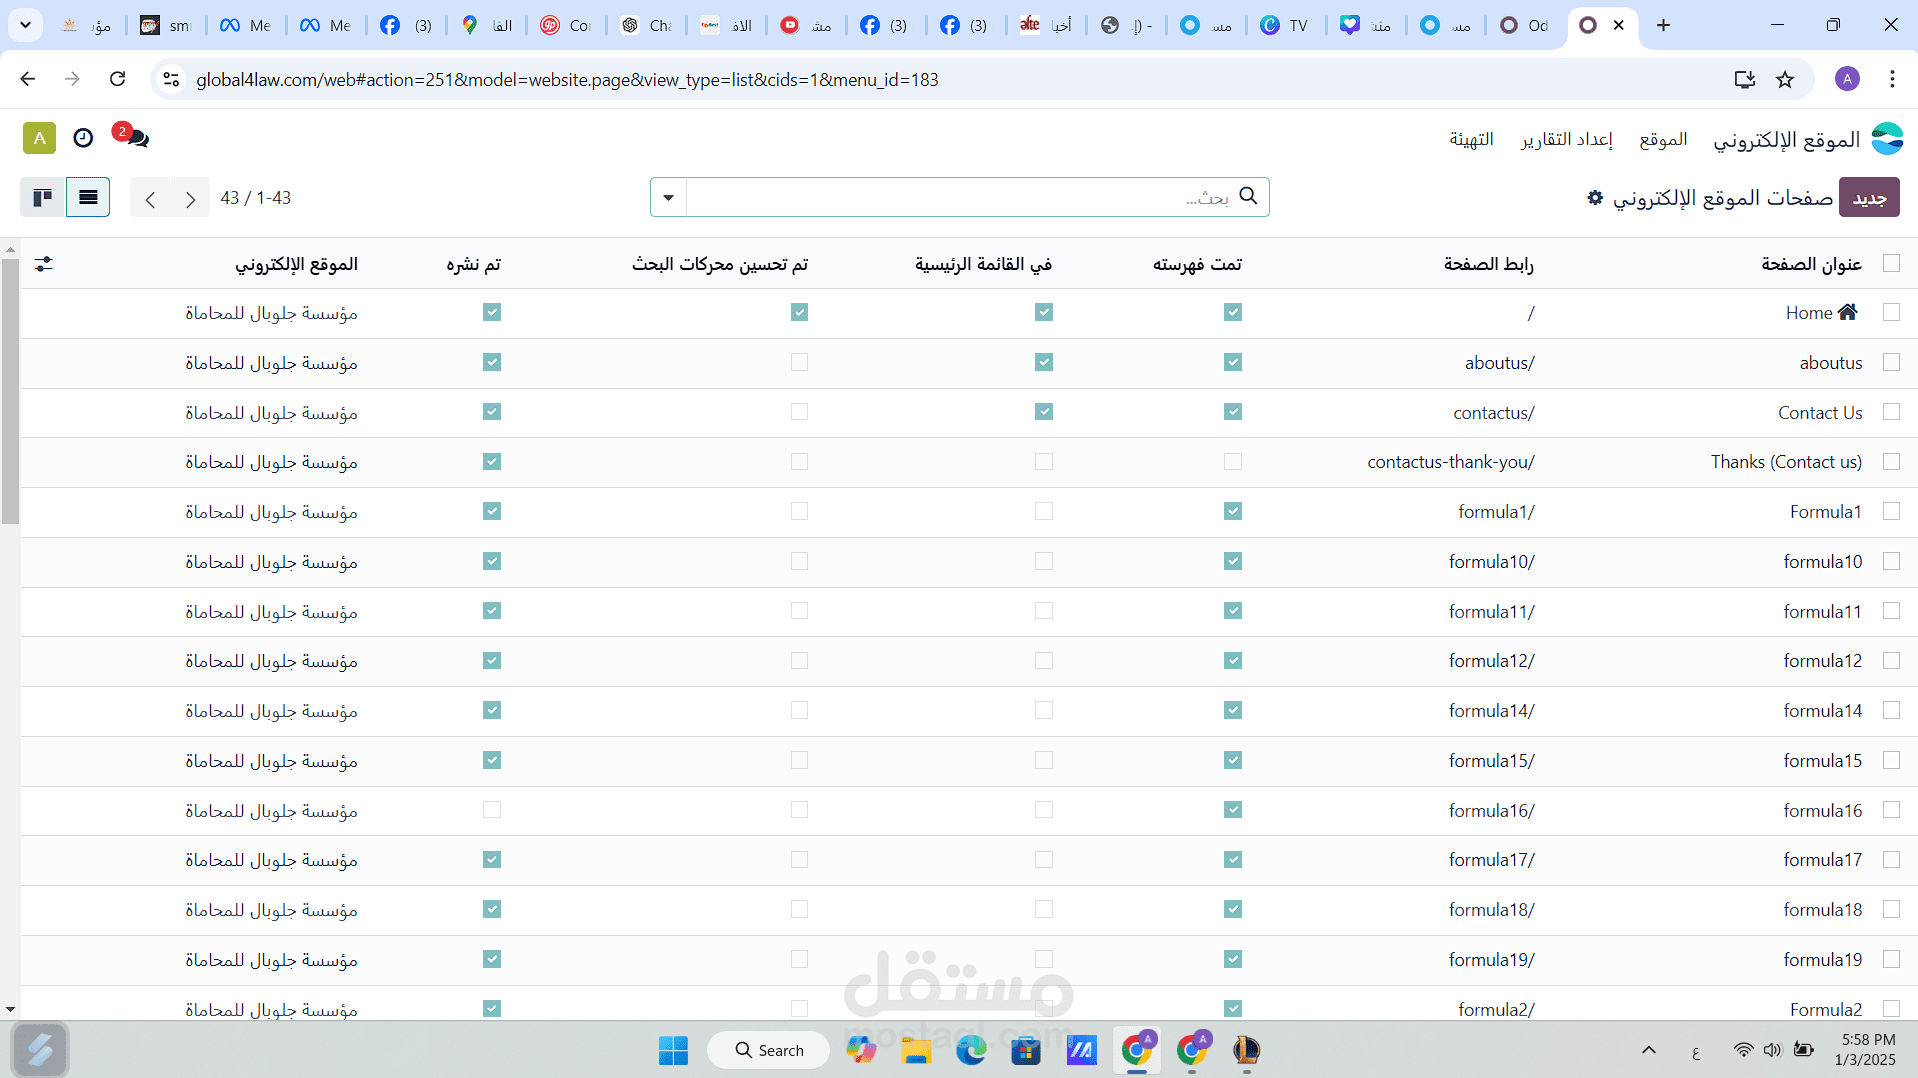
Task: Open the page settings gear icon
Action: pos(1595,198)
